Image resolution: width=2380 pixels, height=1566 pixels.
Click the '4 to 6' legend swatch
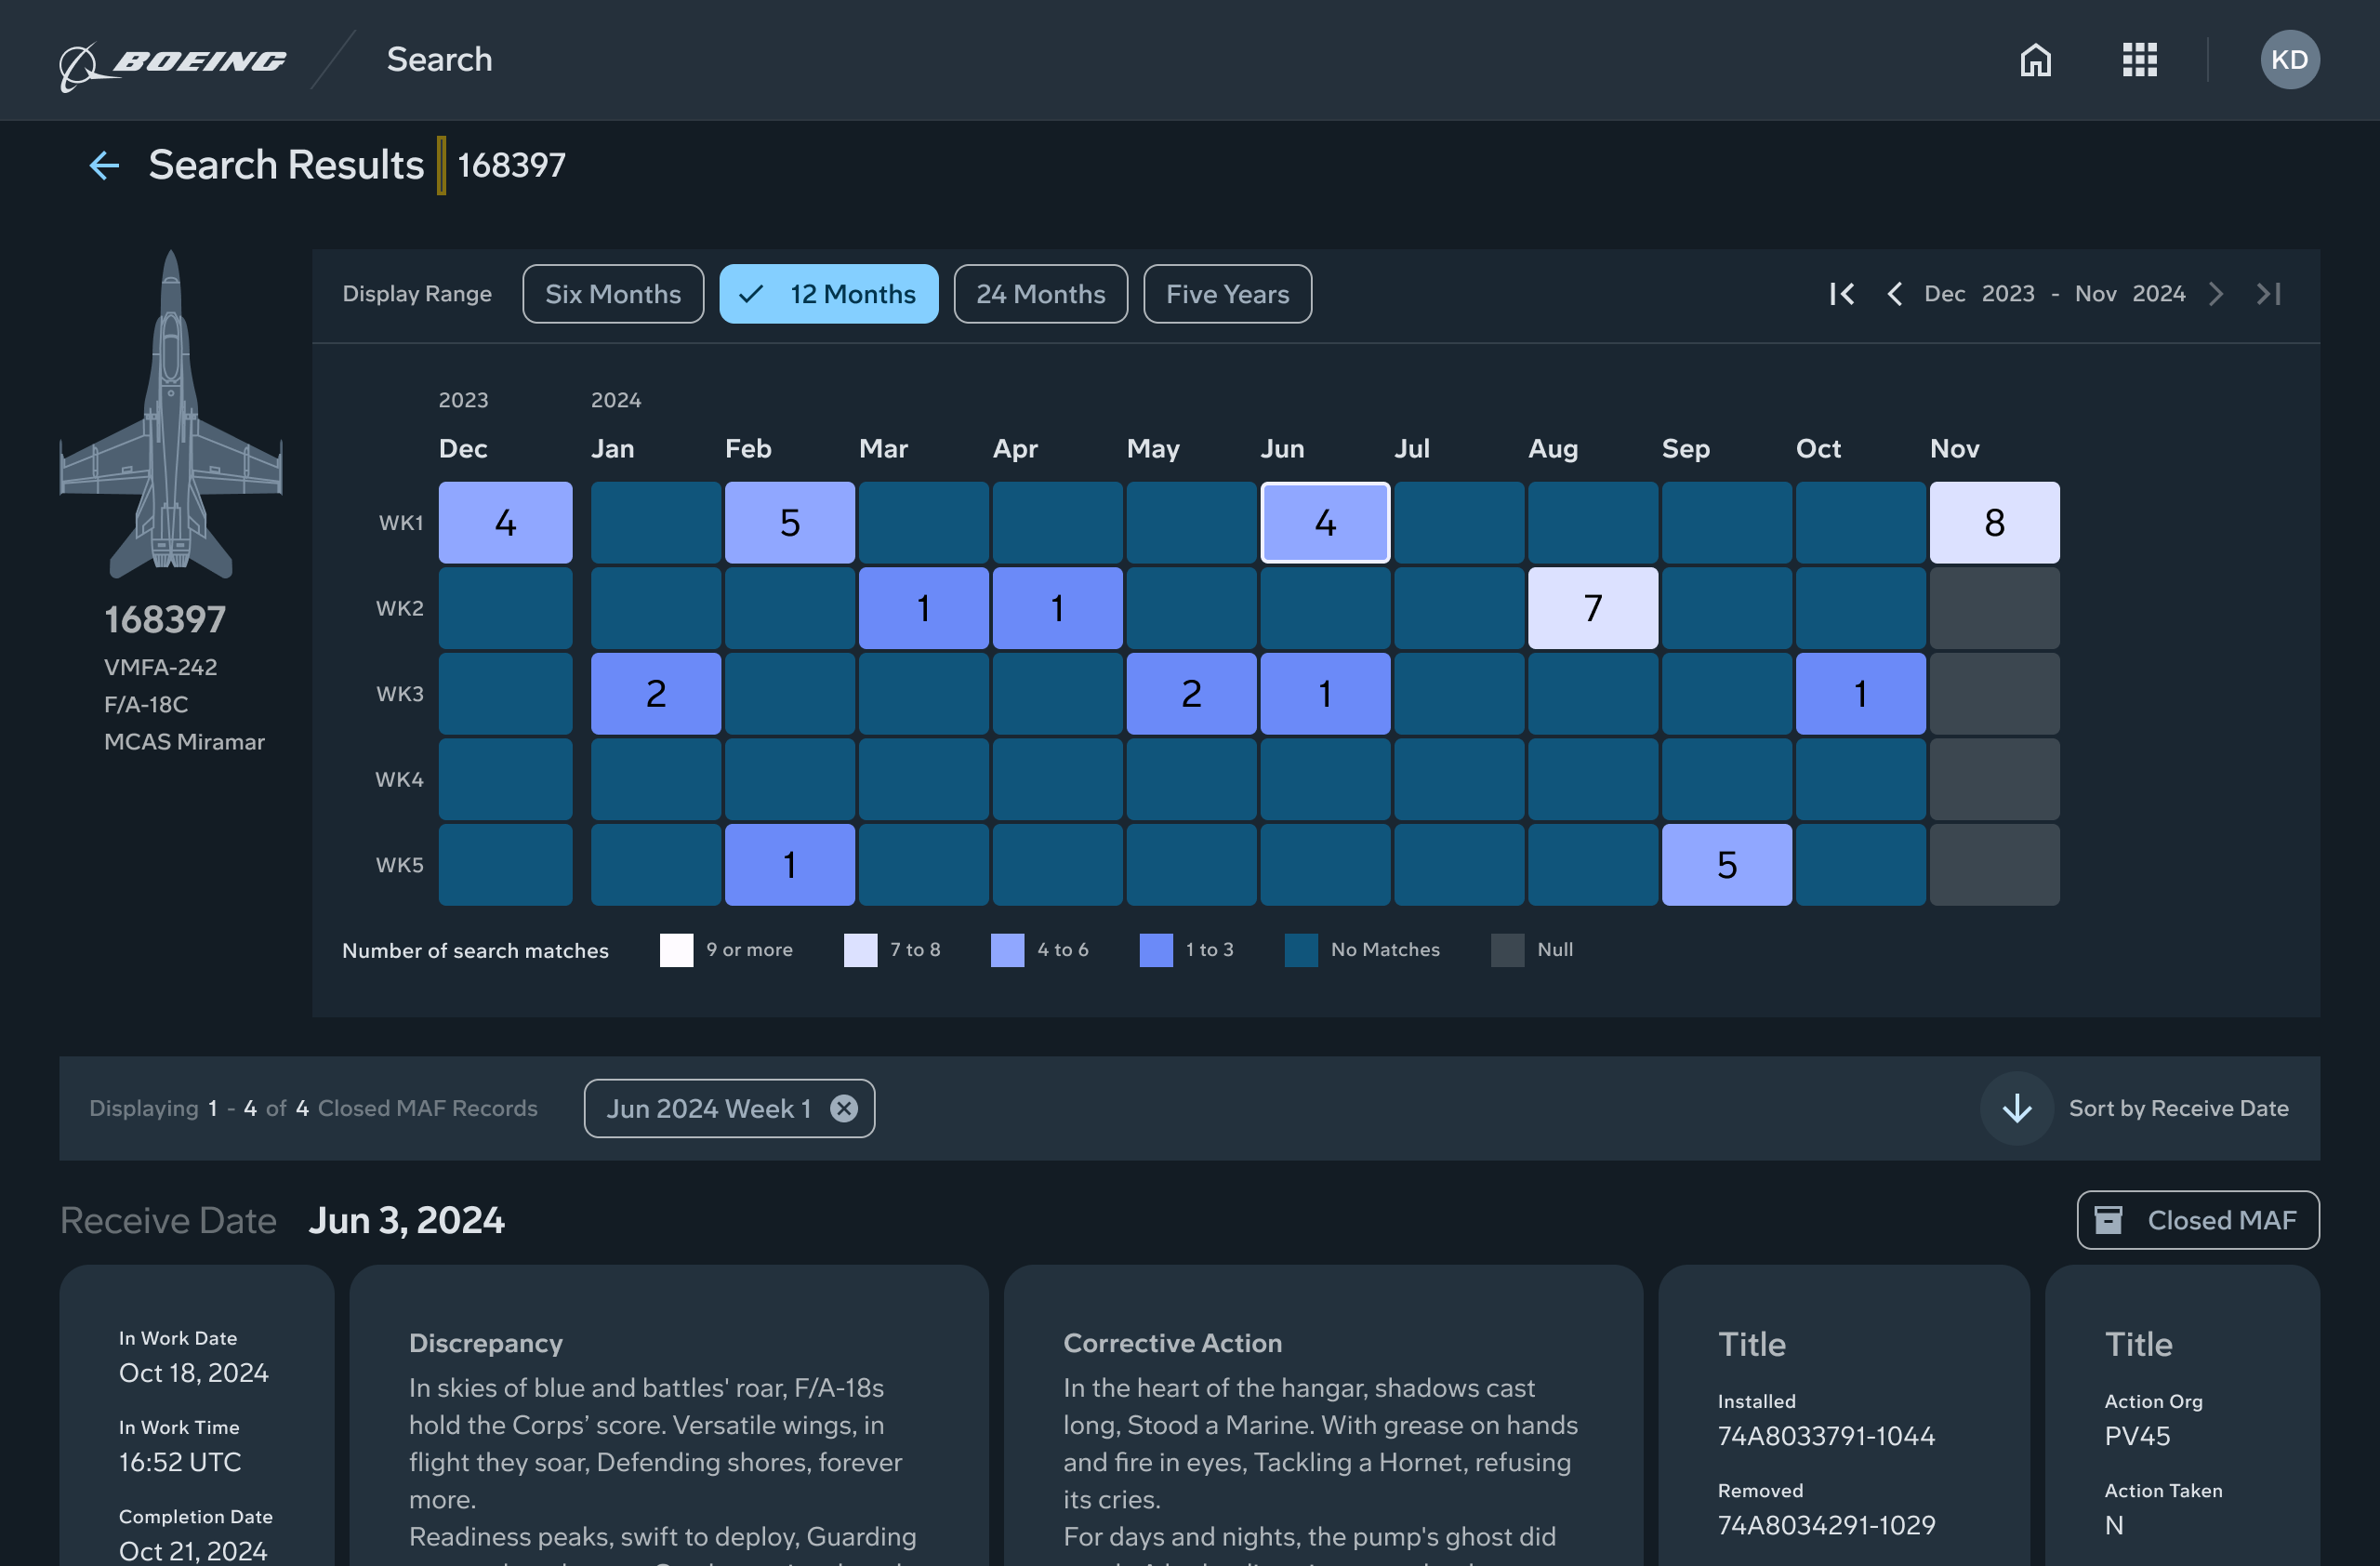point(1008,950)
